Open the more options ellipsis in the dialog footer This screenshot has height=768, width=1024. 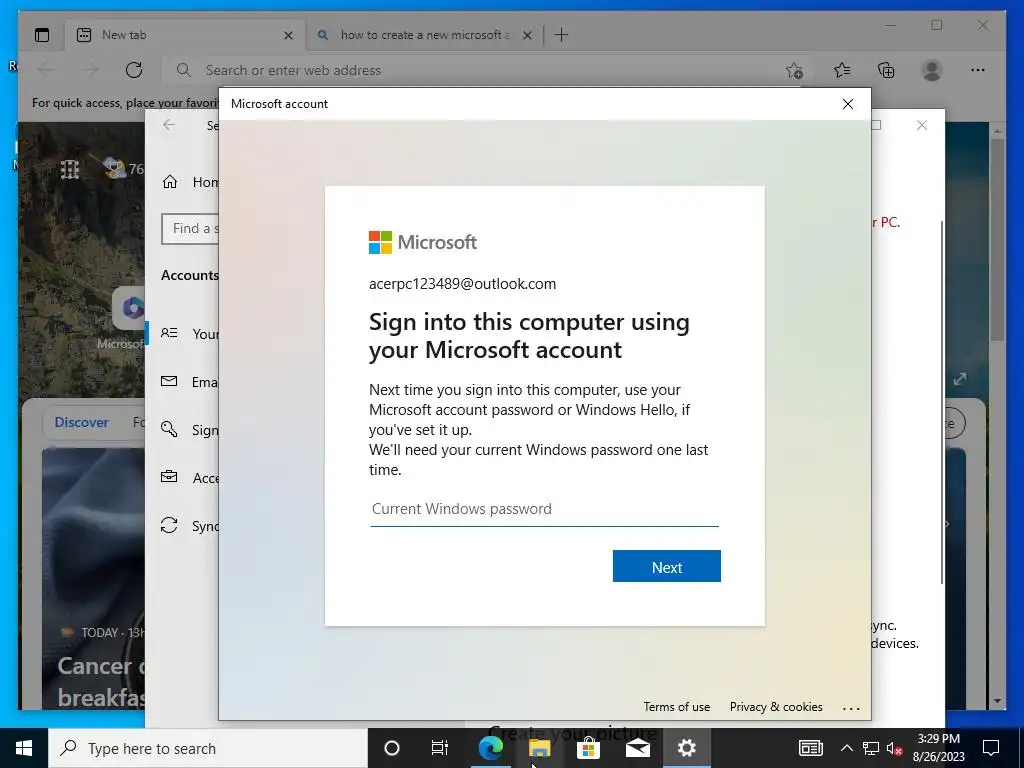point(851,707)
